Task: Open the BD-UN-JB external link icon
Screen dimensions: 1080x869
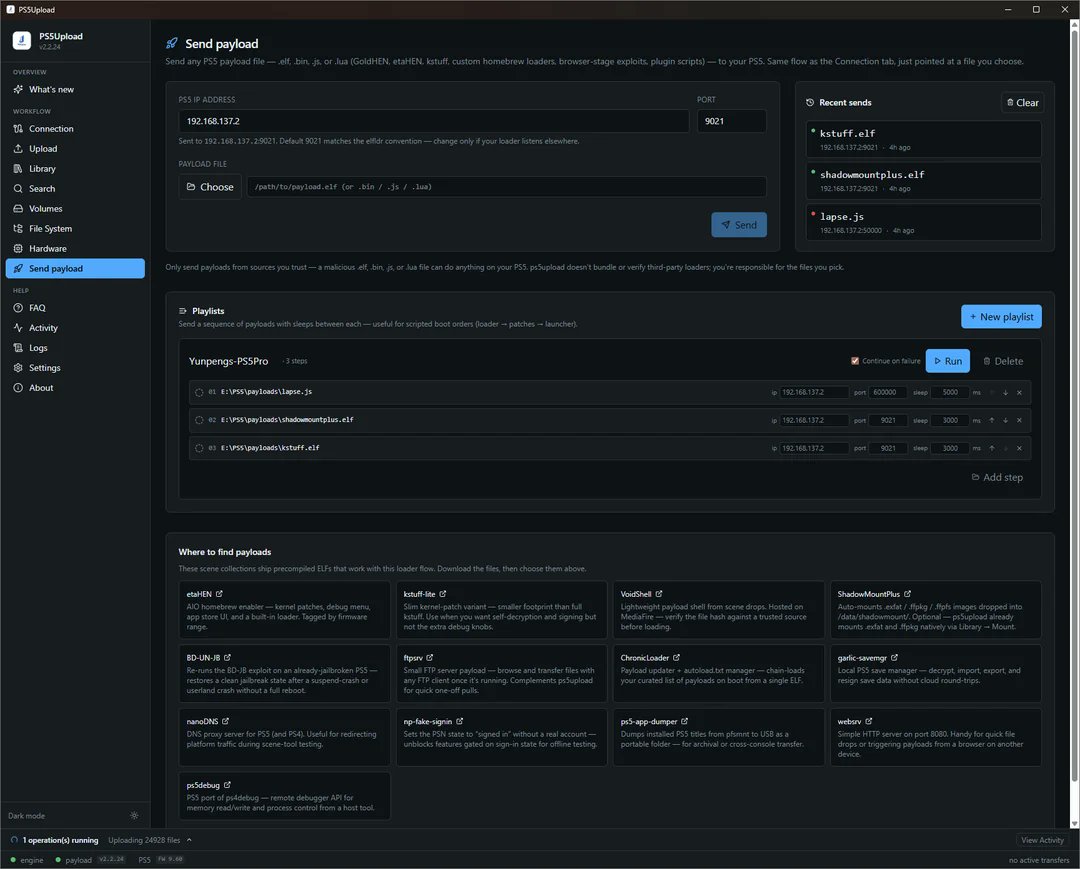Action: click(x=227, y=658)
